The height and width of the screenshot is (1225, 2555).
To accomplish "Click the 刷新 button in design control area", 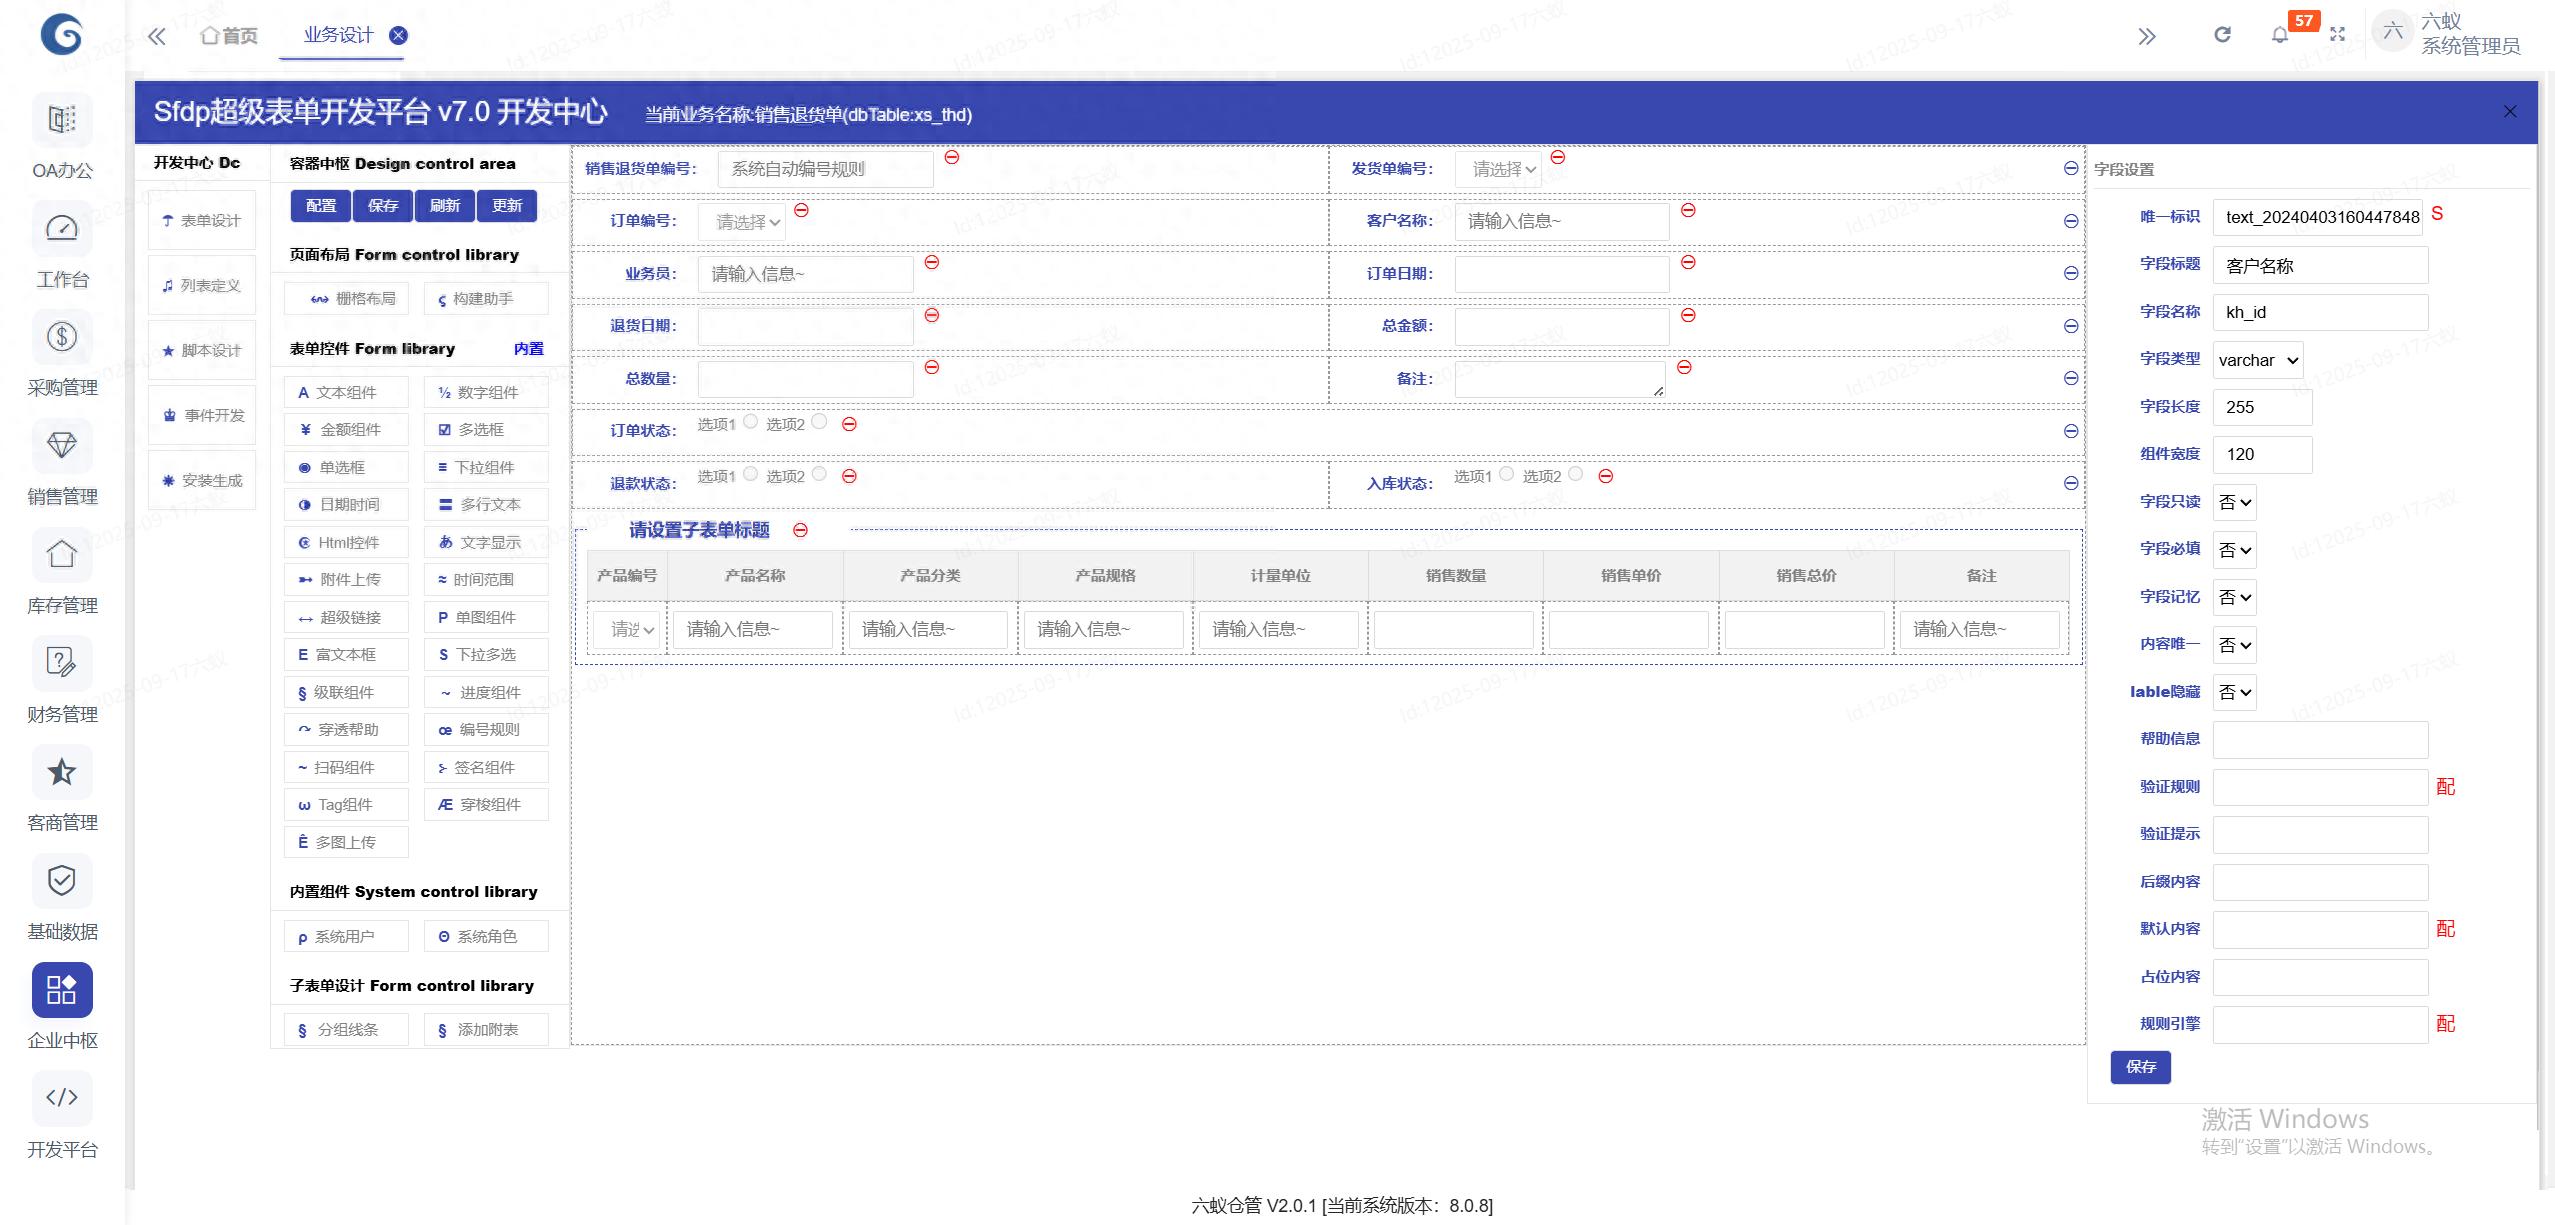I will tap(444, 205).
